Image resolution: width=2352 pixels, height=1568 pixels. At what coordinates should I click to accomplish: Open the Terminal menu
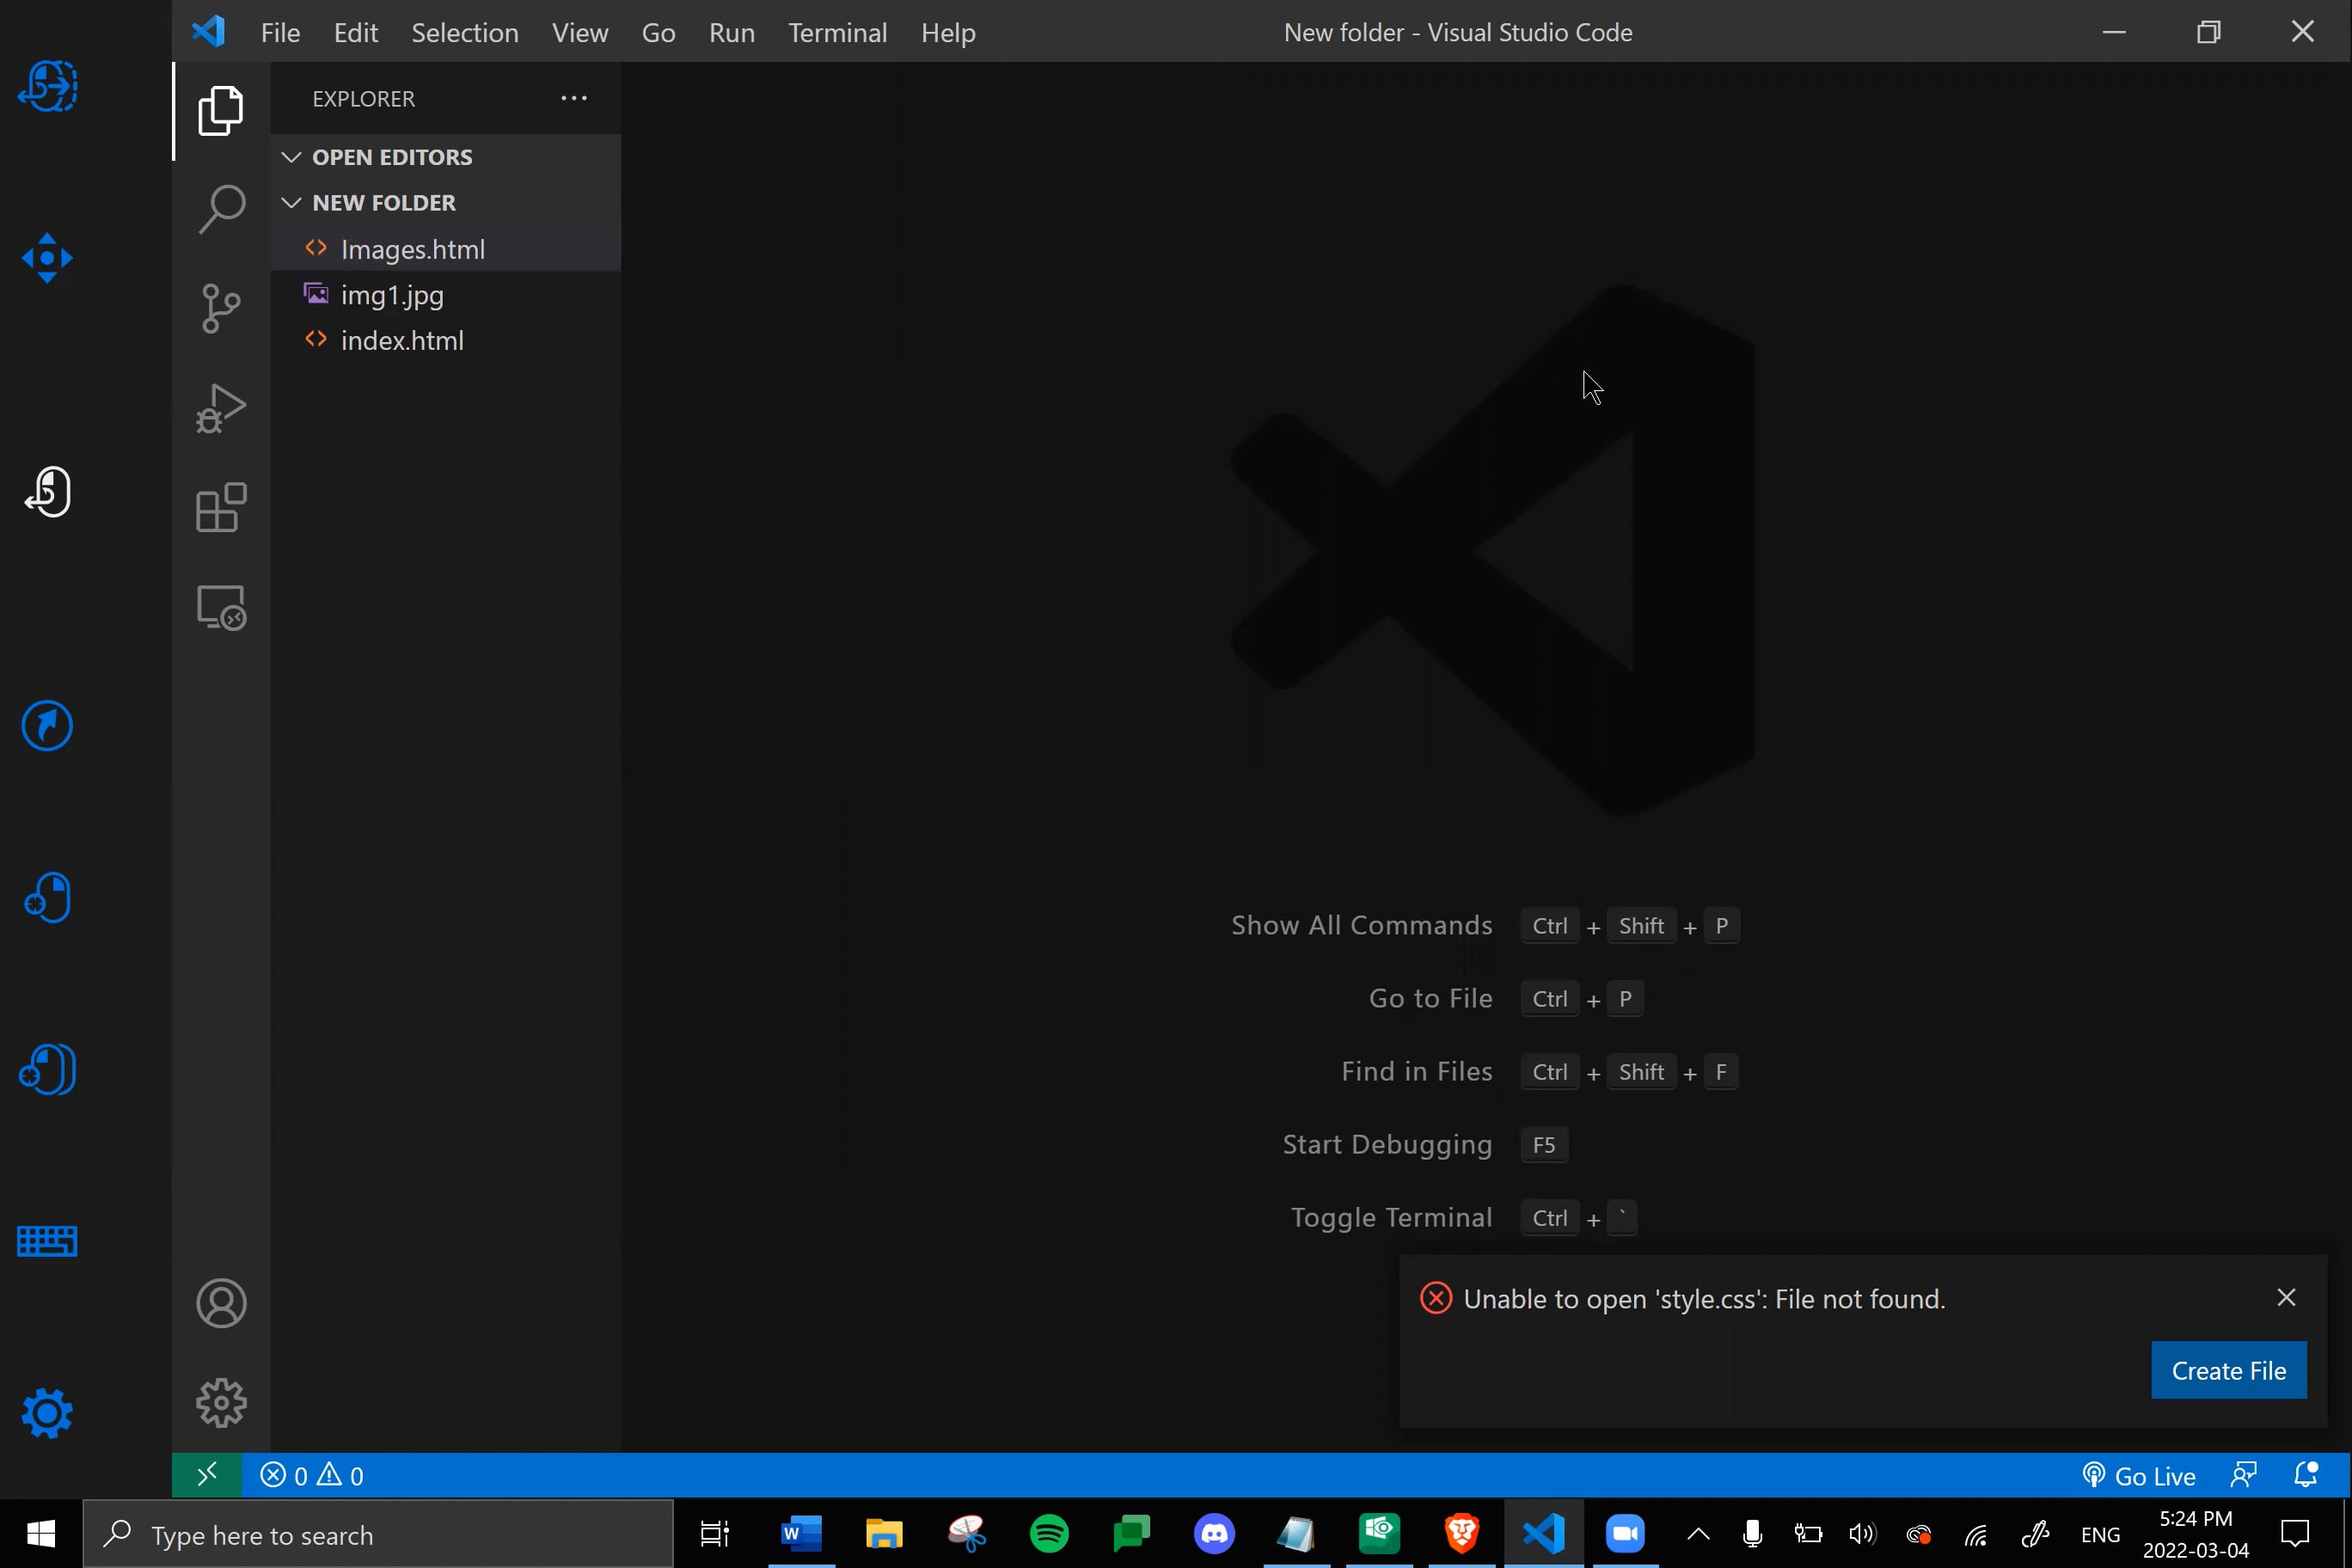pos(837,32)
